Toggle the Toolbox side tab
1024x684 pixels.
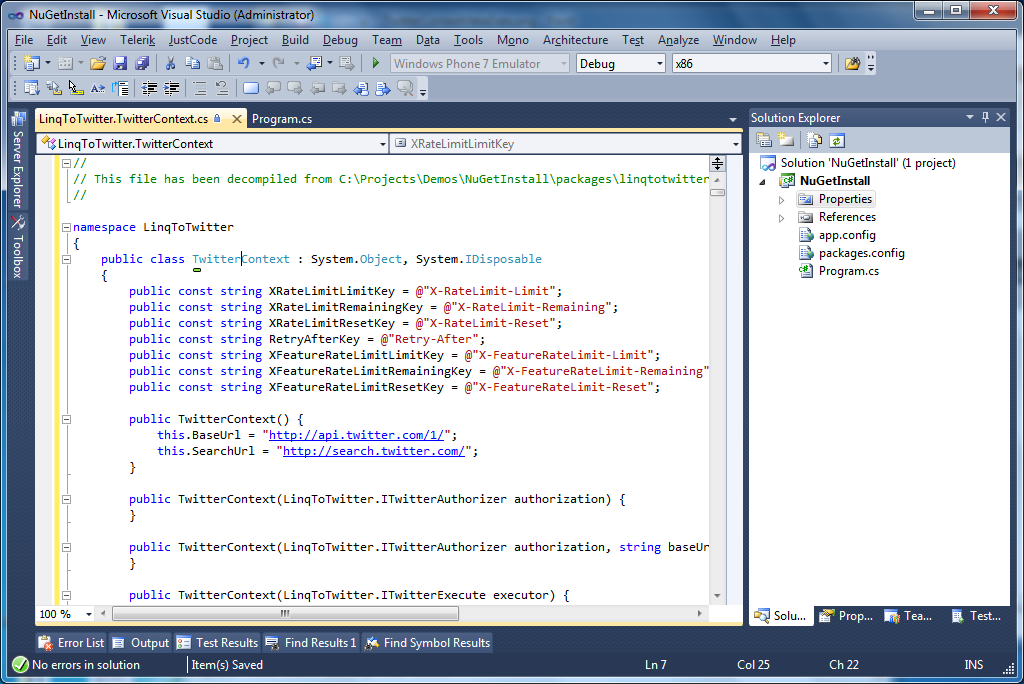tap(18, 247)
